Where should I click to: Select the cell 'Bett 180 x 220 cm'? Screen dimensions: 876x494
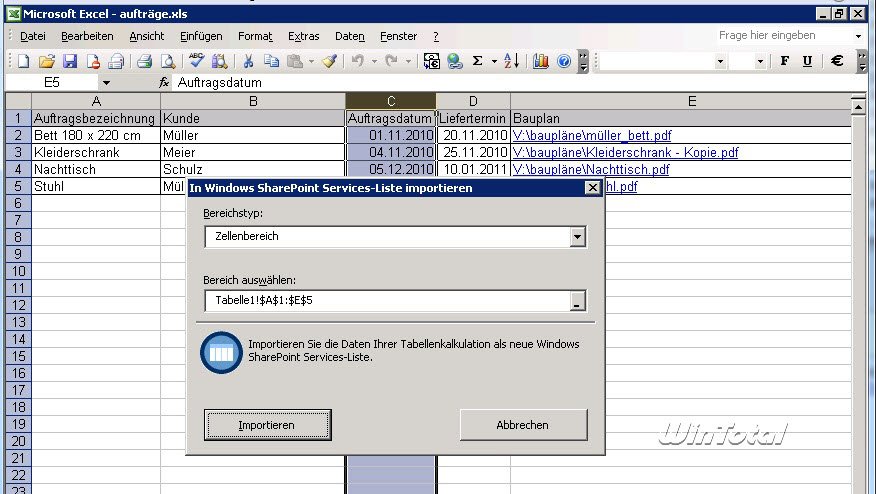pyautogui.click(x=96, y=135)
